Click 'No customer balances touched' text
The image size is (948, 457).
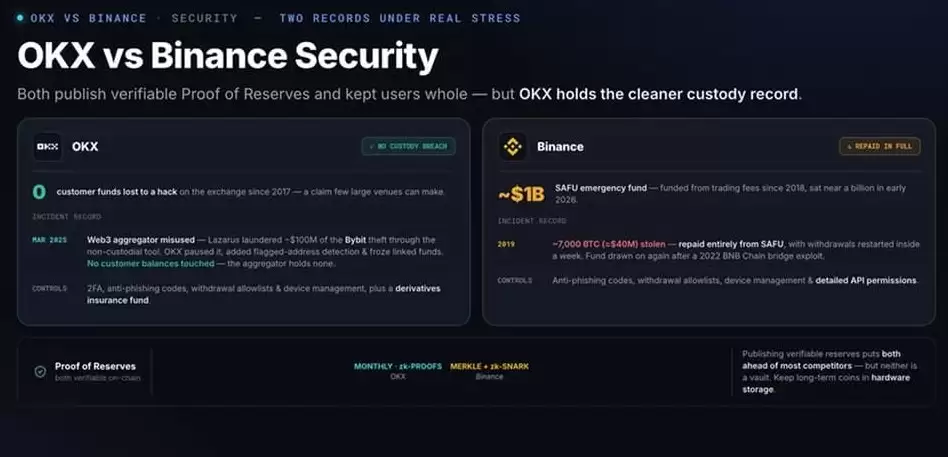(151, 264)
